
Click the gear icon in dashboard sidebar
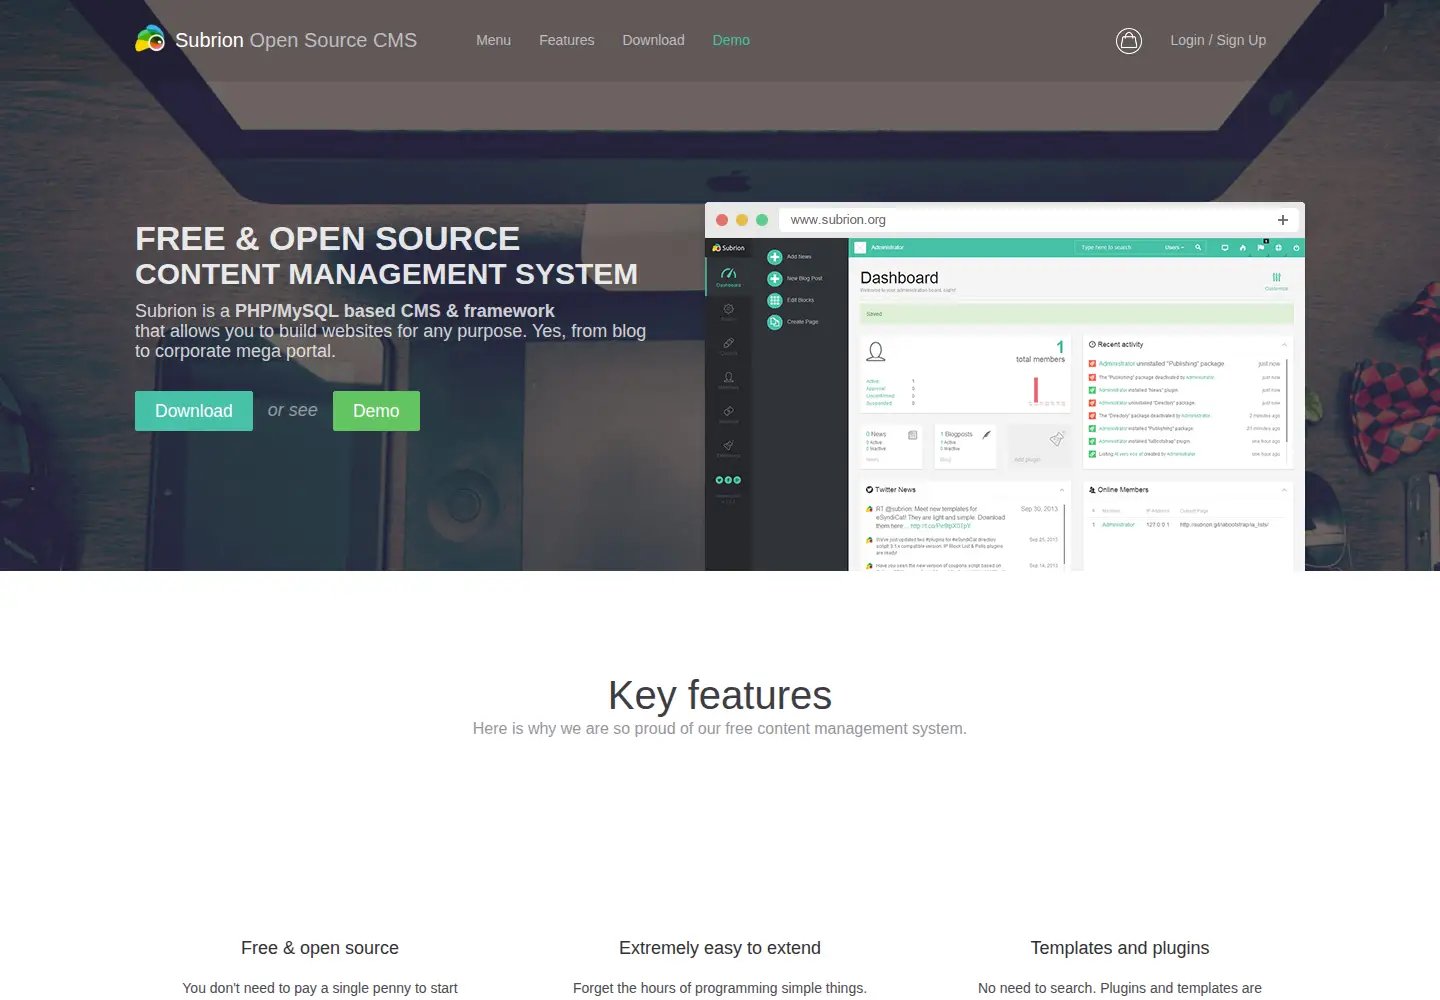[x=729, y=309]
